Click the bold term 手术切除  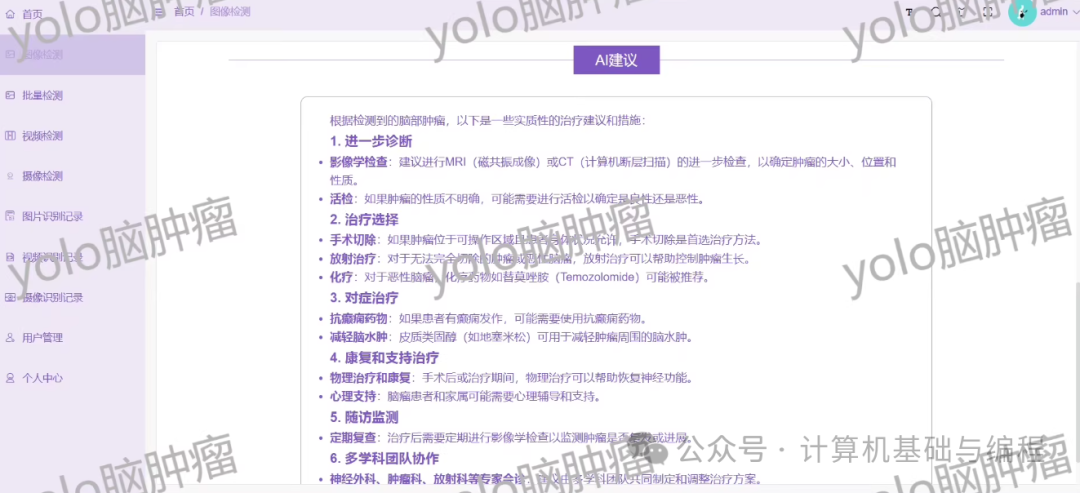pos(351,240)
